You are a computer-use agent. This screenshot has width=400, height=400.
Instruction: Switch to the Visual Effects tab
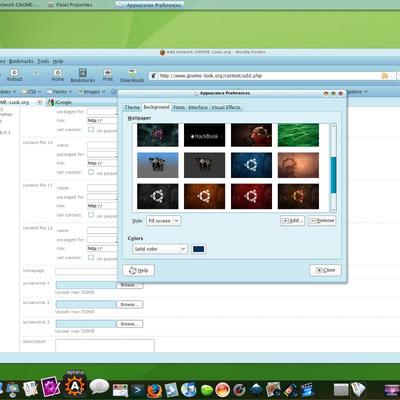[x=226, y=107]
